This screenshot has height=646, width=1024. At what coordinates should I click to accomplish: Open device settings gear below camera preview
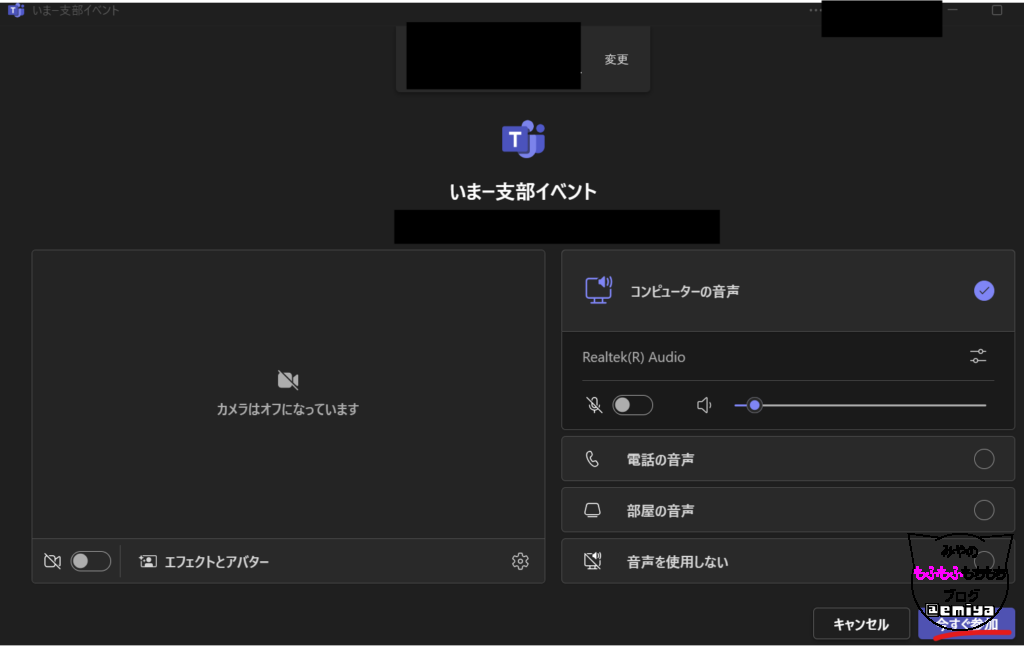pos(520,562)
